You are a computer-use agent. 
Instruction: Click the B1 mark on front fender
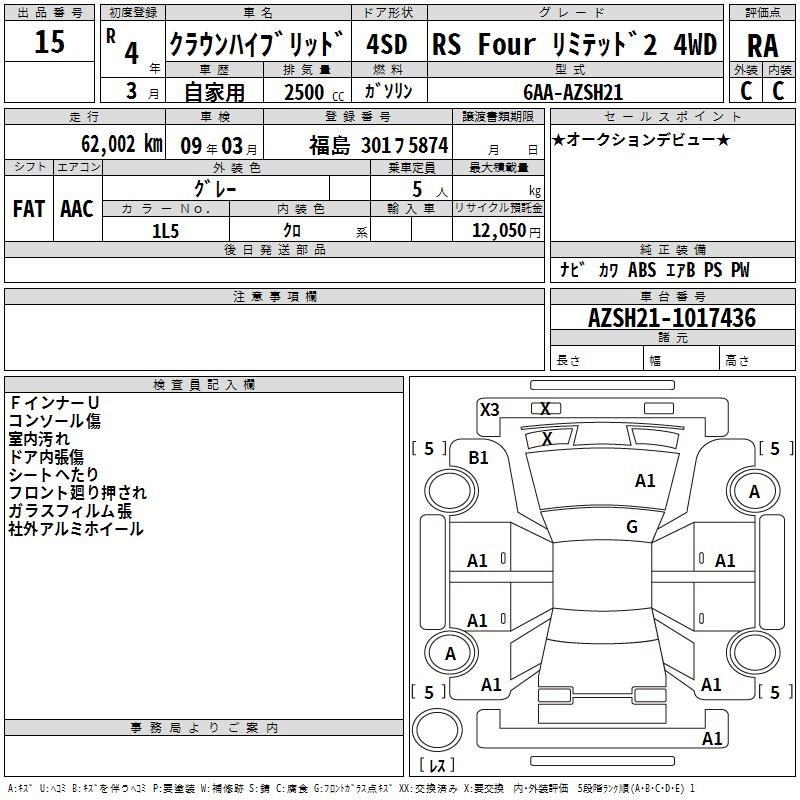pos(478,458)
